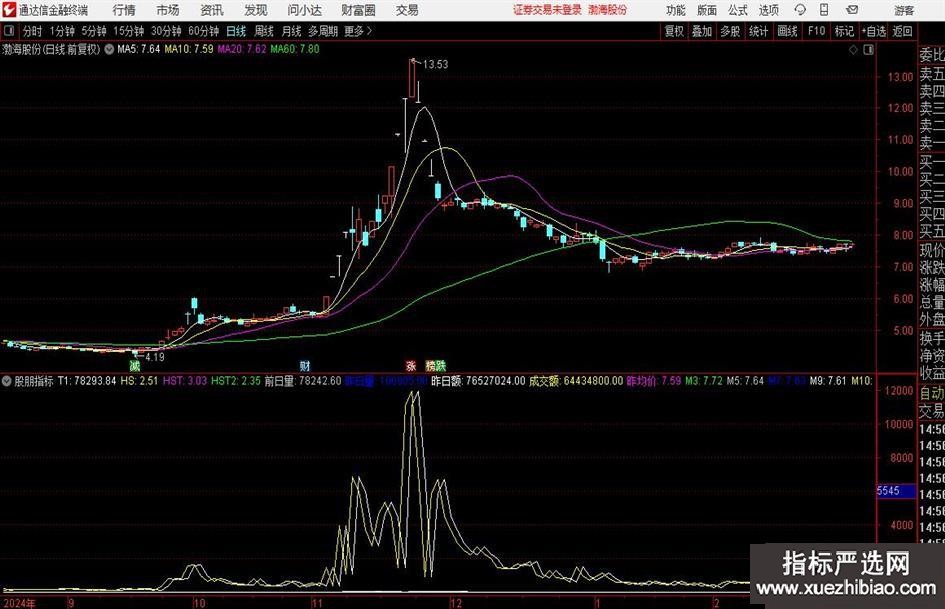
Task: Click 证券交易未登录 login link
Action: 547,10
